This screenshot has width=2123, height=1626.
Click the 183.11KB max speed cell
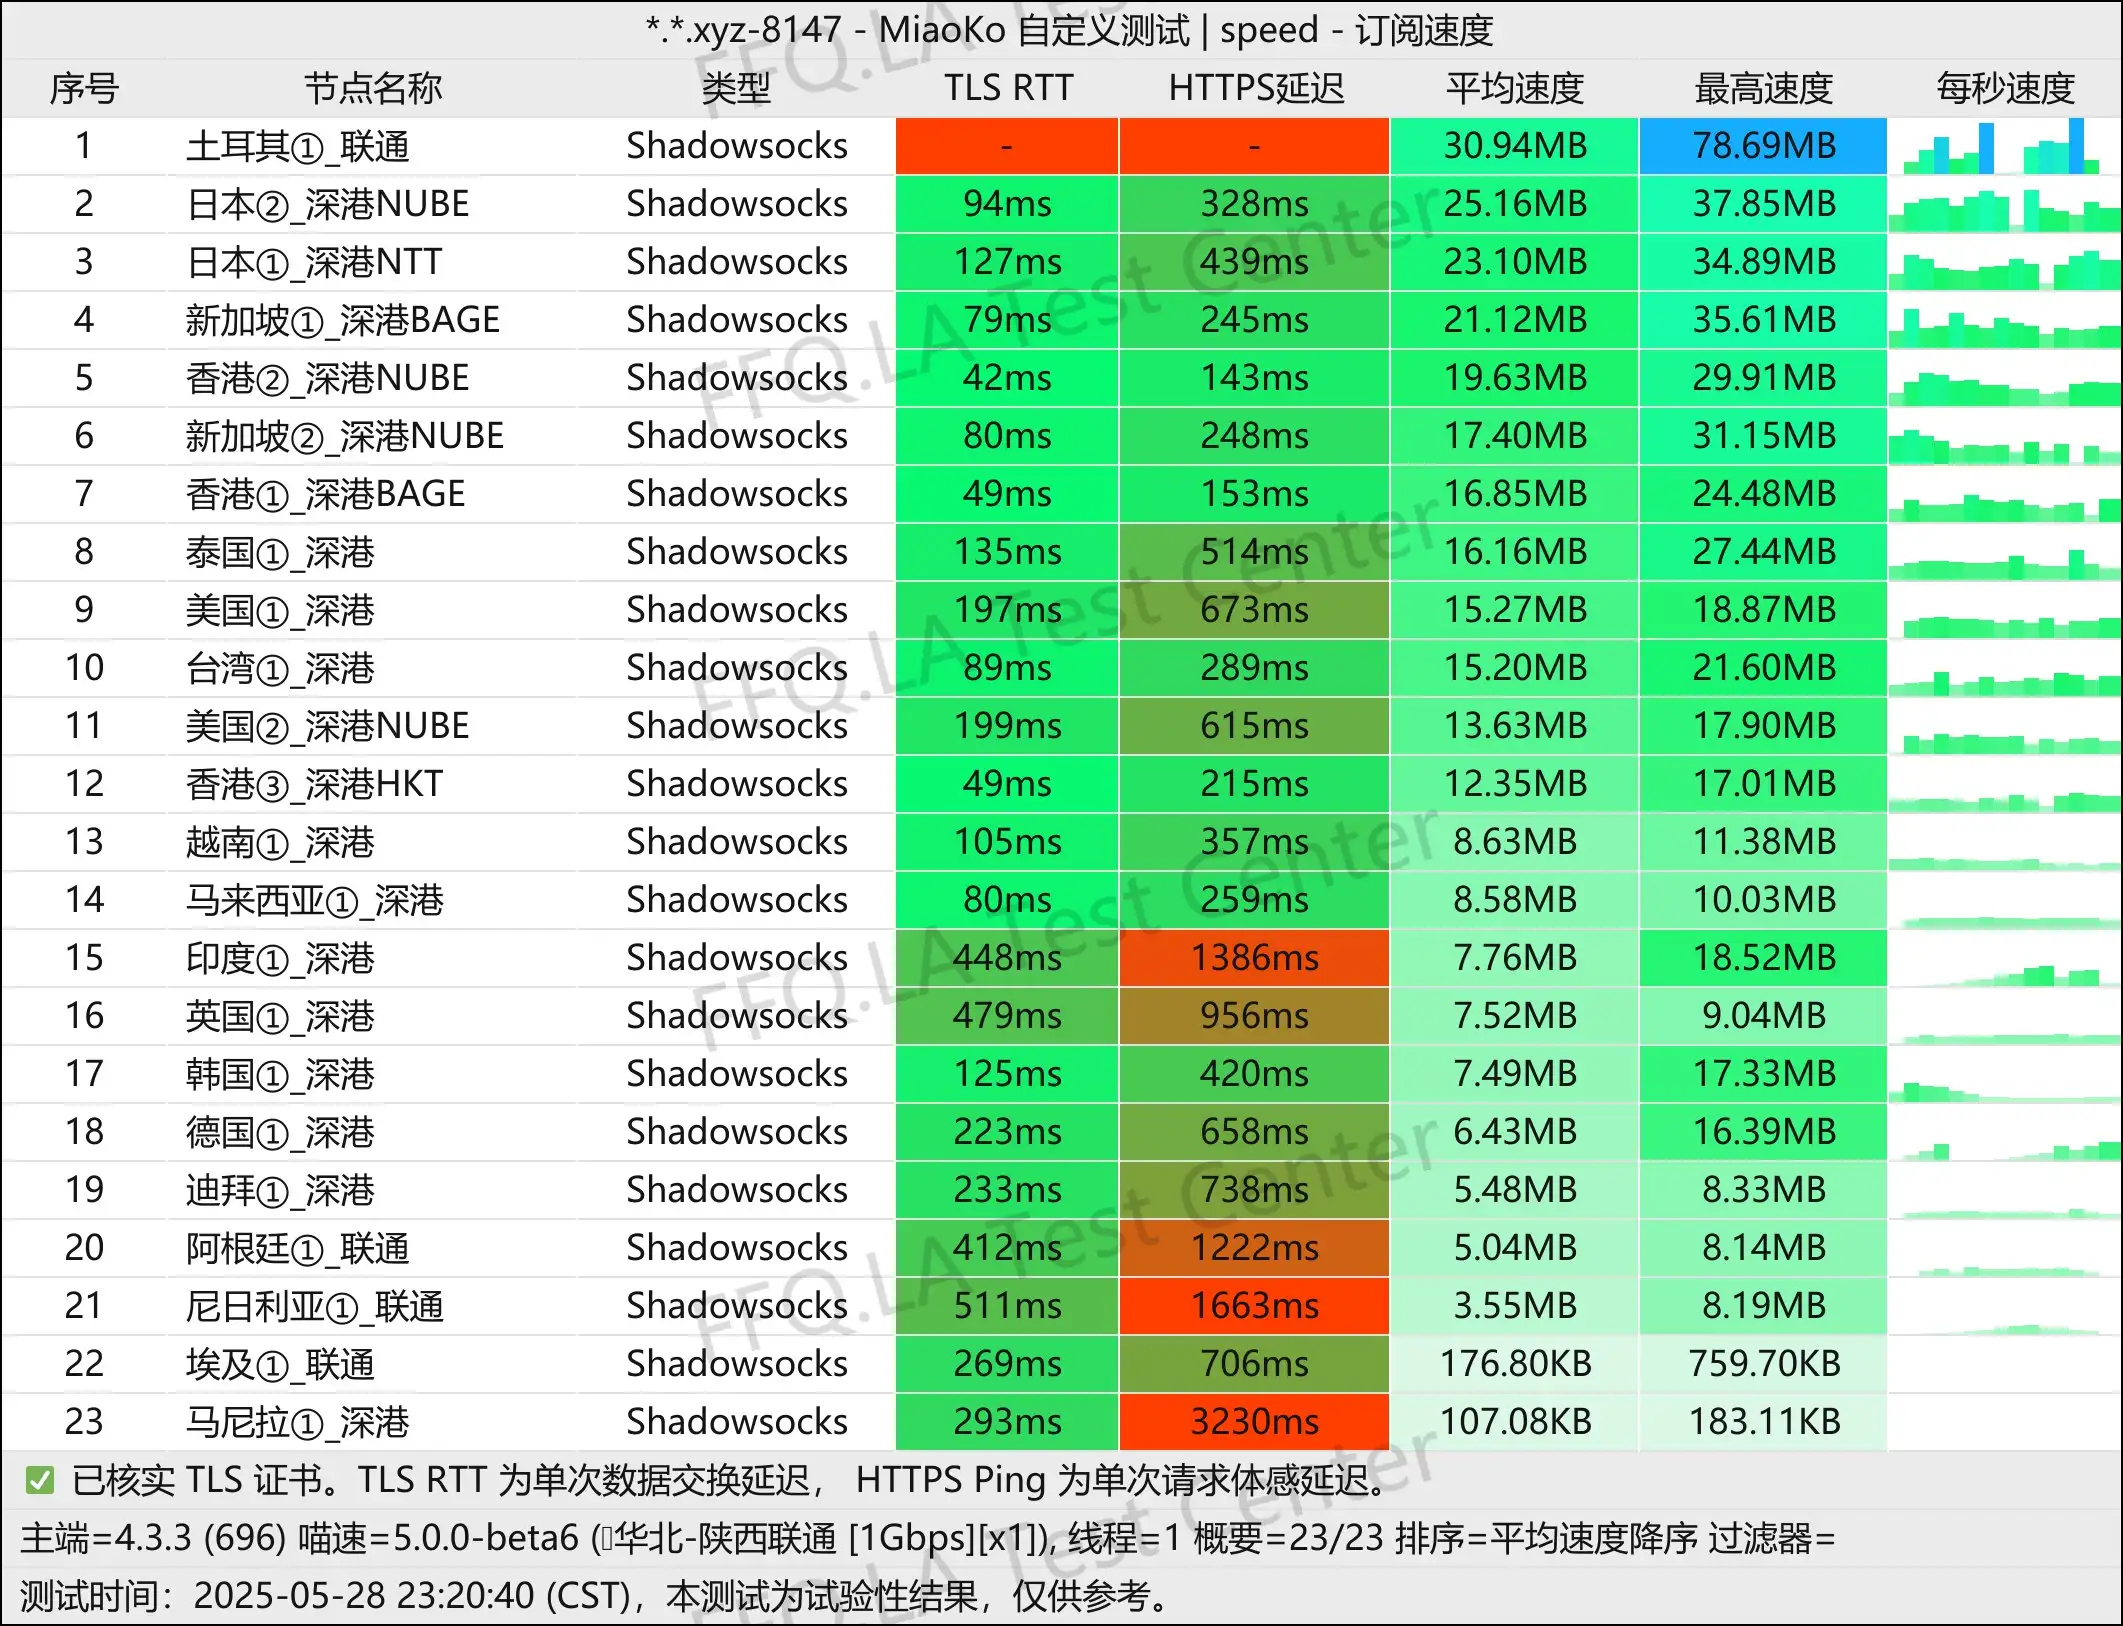point(1763,1422)
